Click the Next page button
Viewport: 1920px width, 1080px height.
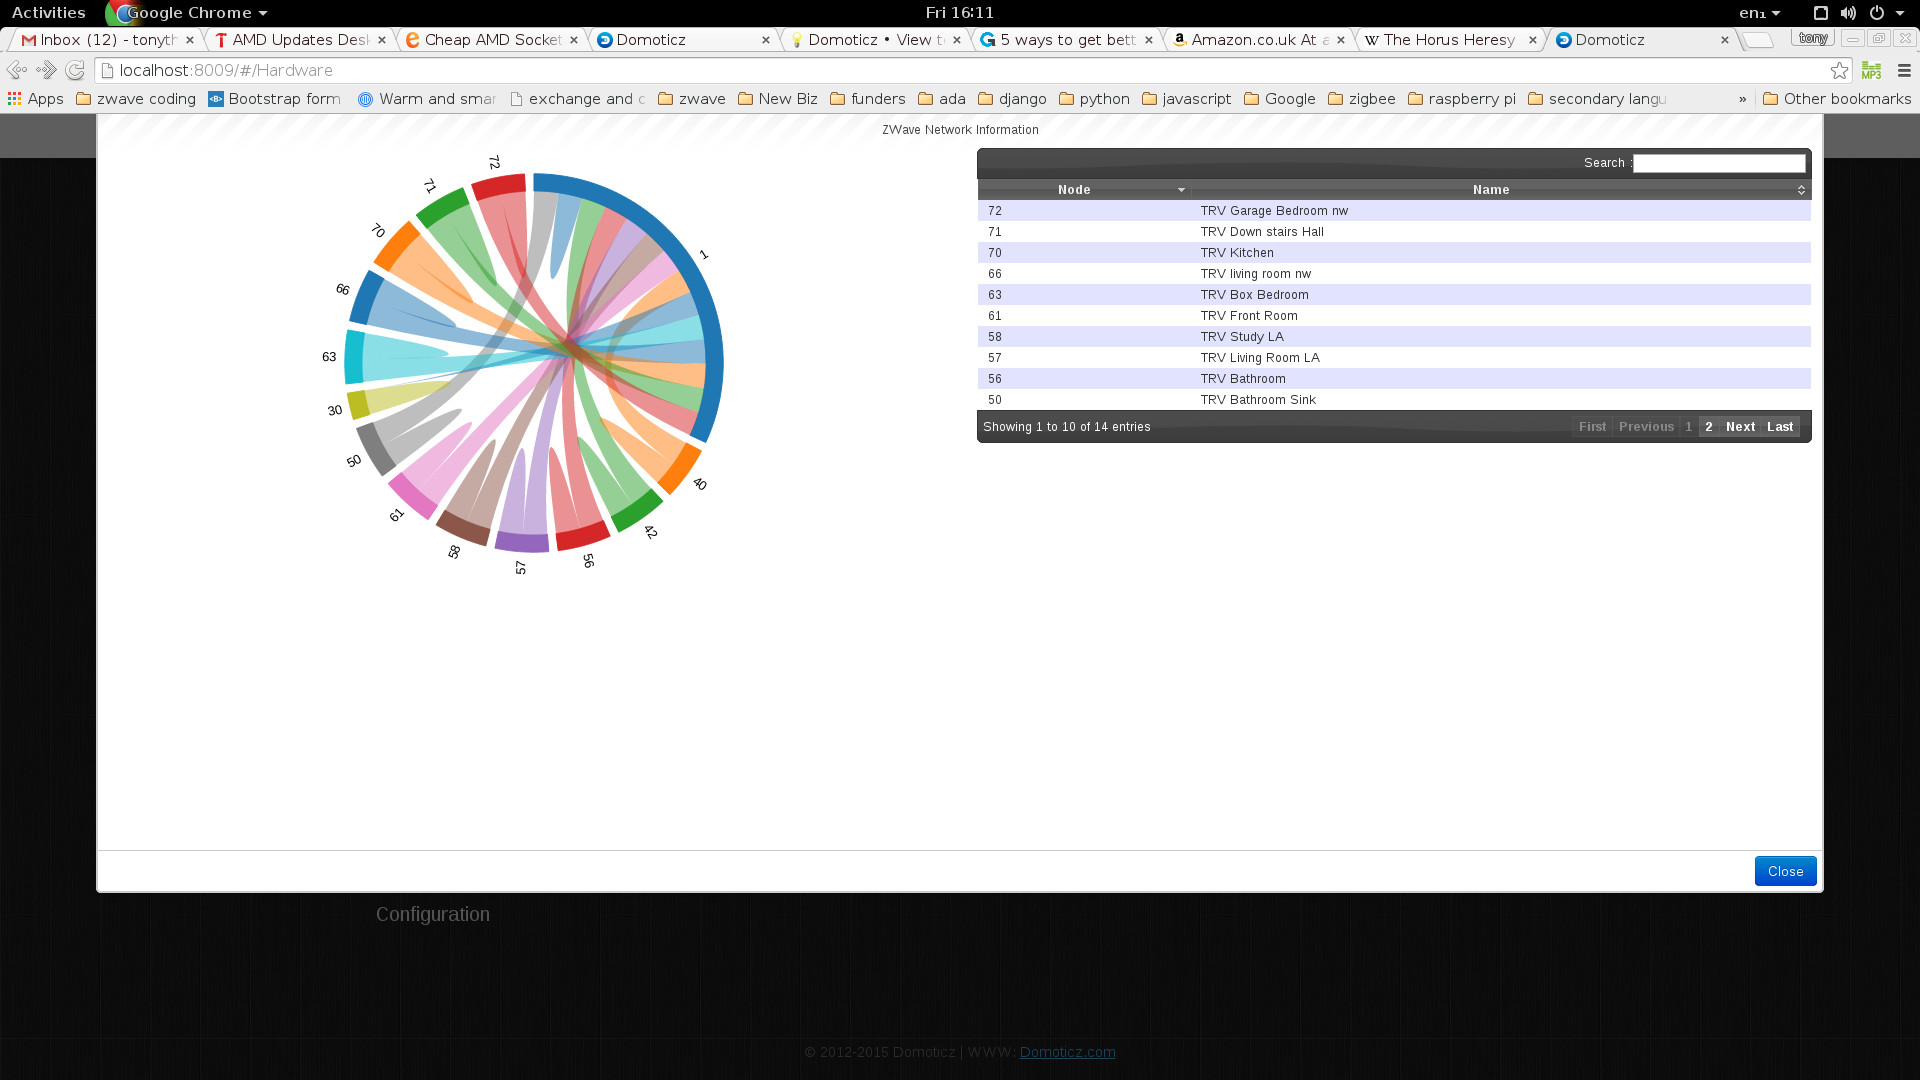(1741, 426)
